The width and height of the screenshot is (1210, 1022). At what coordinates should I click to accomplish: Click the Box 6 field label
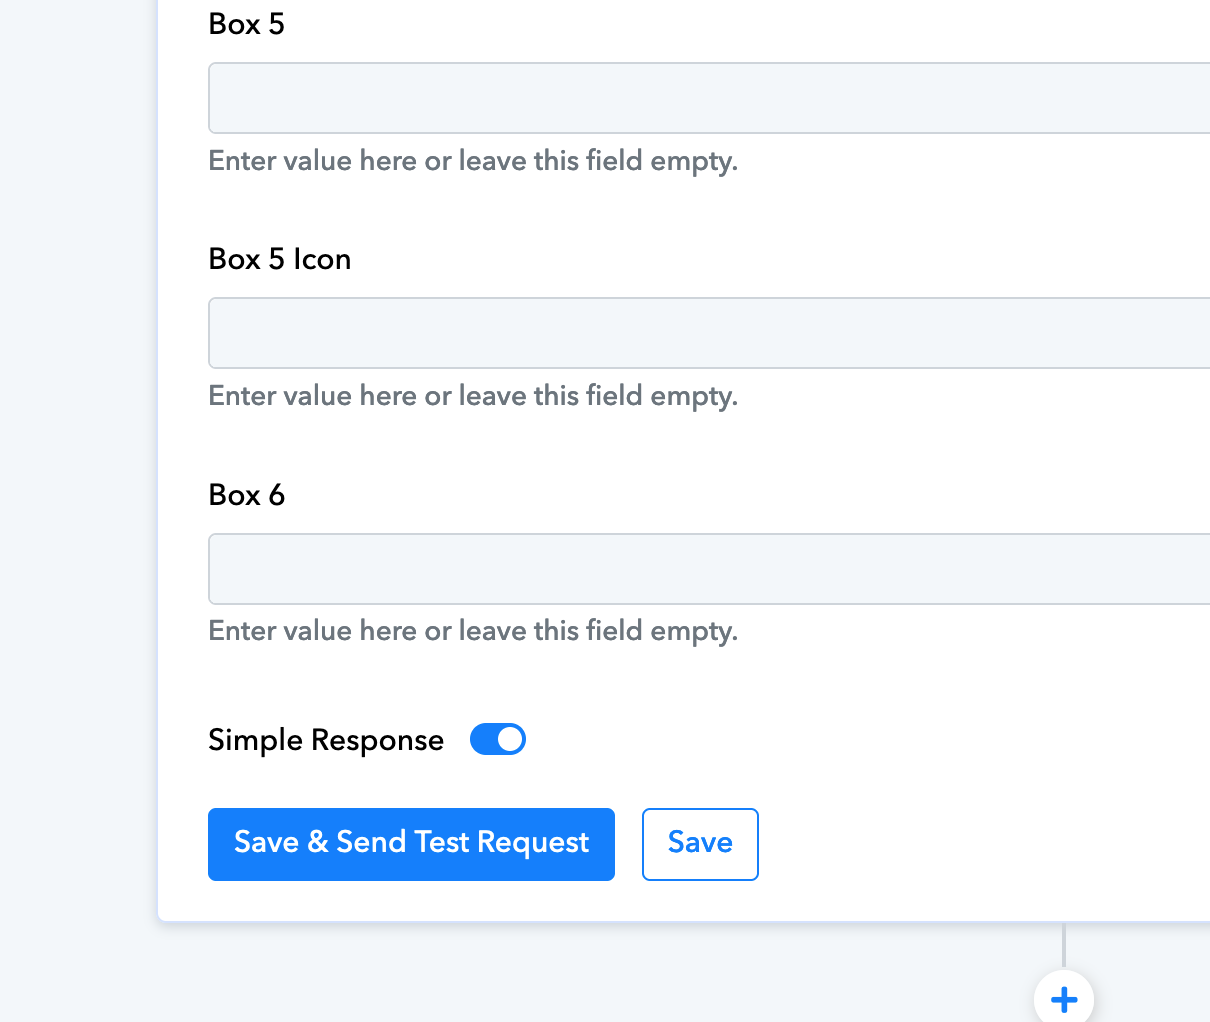pyautogui.click(x=247, y=495)
